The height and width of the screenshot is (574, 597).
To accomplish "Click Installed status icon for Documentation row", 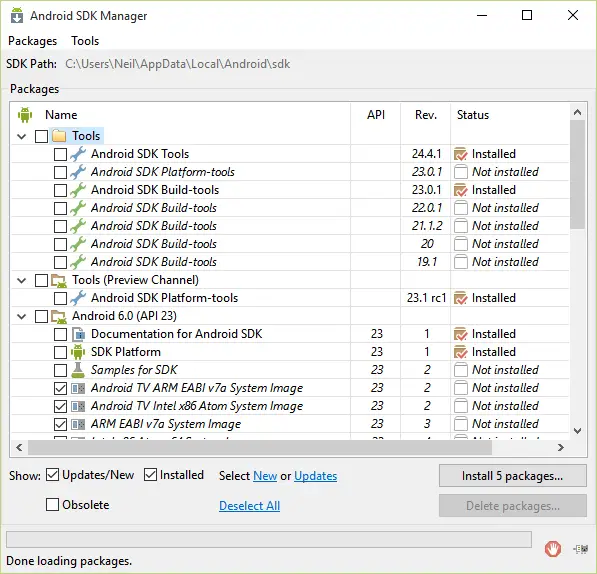I will [461, 334].
